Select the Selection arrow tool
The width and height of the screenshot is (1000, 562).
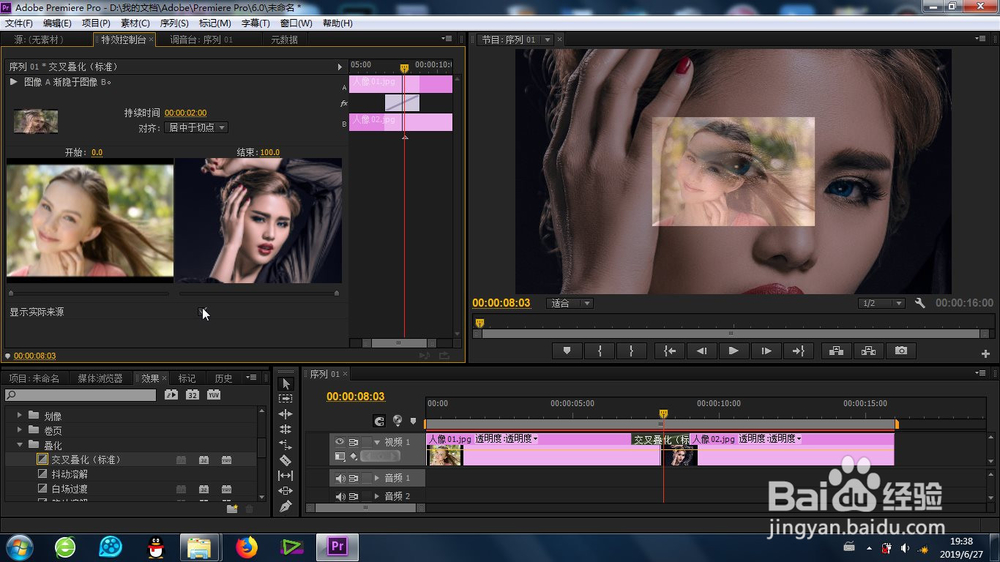[286, 384]
